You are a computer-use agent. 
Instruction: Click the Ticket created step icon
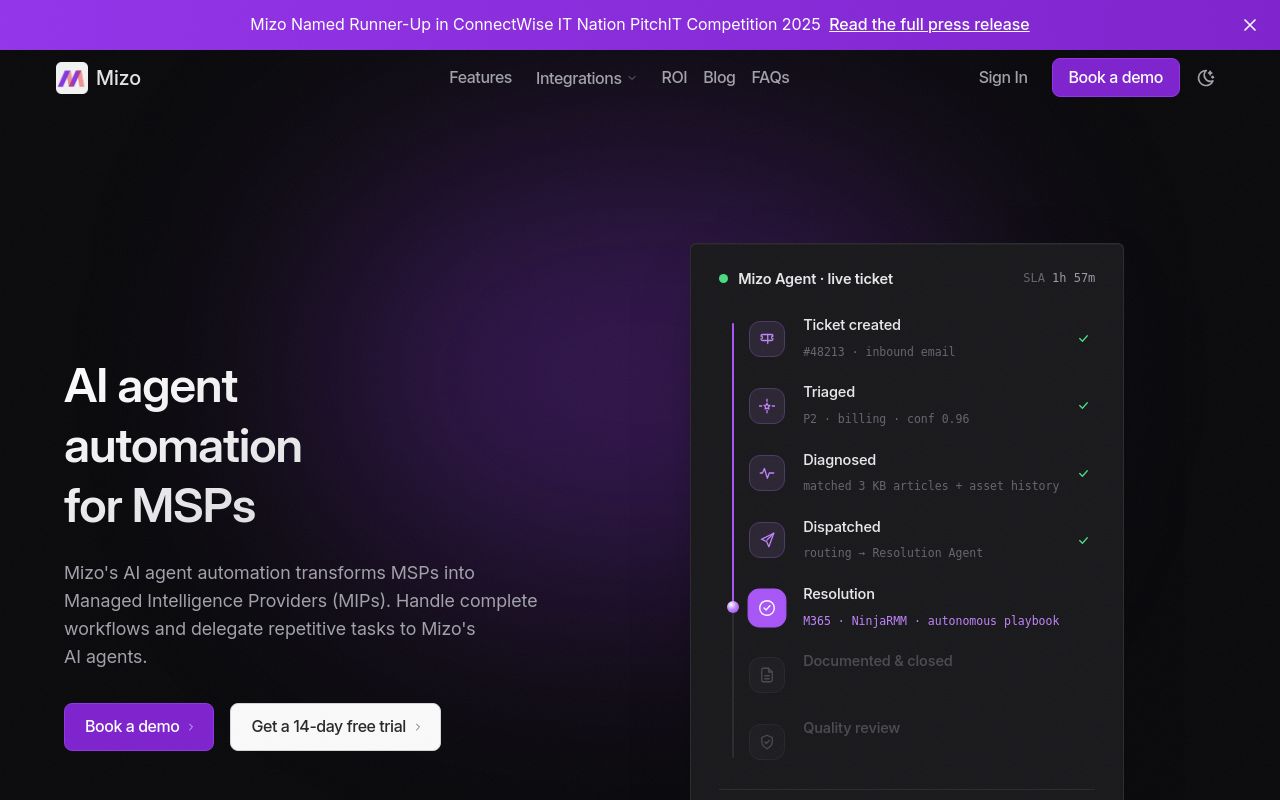tap(767, 339)
